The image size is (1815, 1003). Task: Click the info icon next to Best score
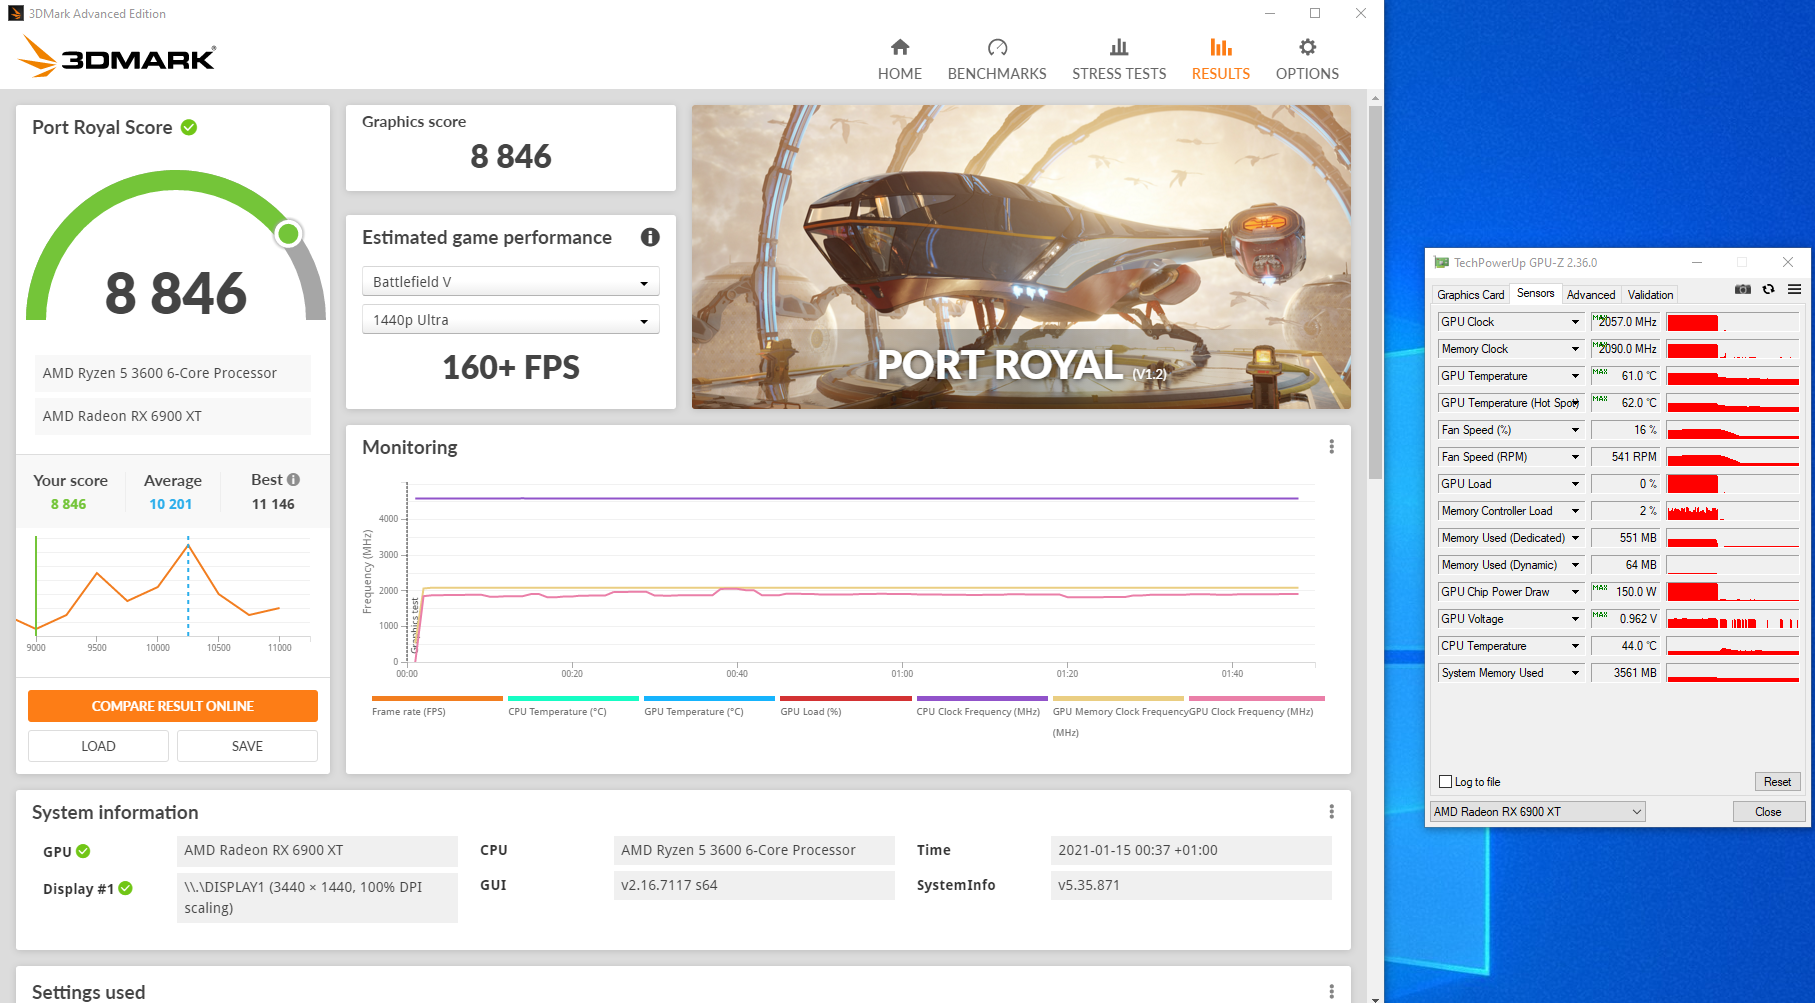(x=294, y=479)
